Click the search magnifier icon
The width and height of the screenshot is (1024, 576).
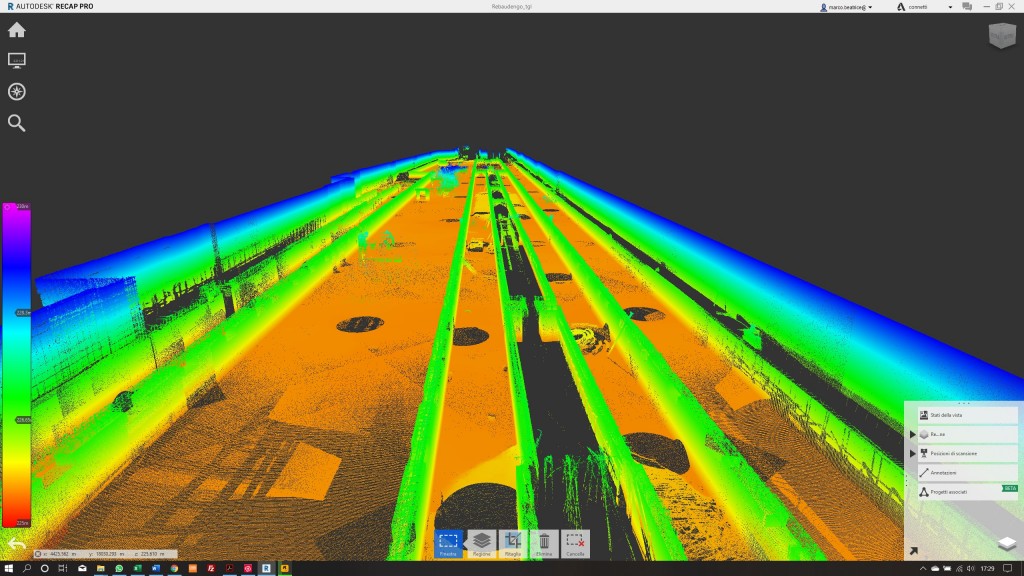(x=17, y=123)
